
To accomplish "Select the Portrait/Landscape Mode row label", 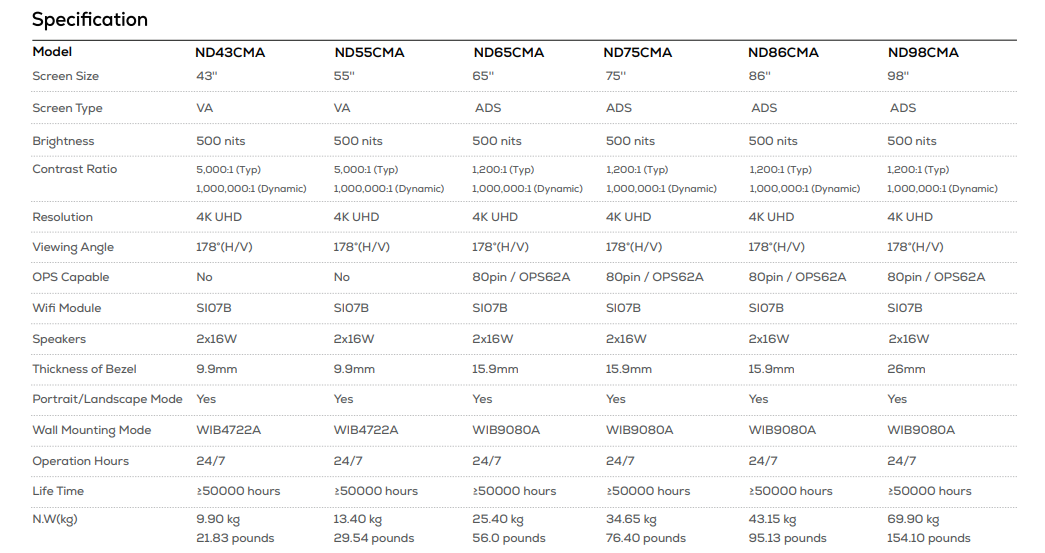I will pyautogui.click(x=107, y=399).
